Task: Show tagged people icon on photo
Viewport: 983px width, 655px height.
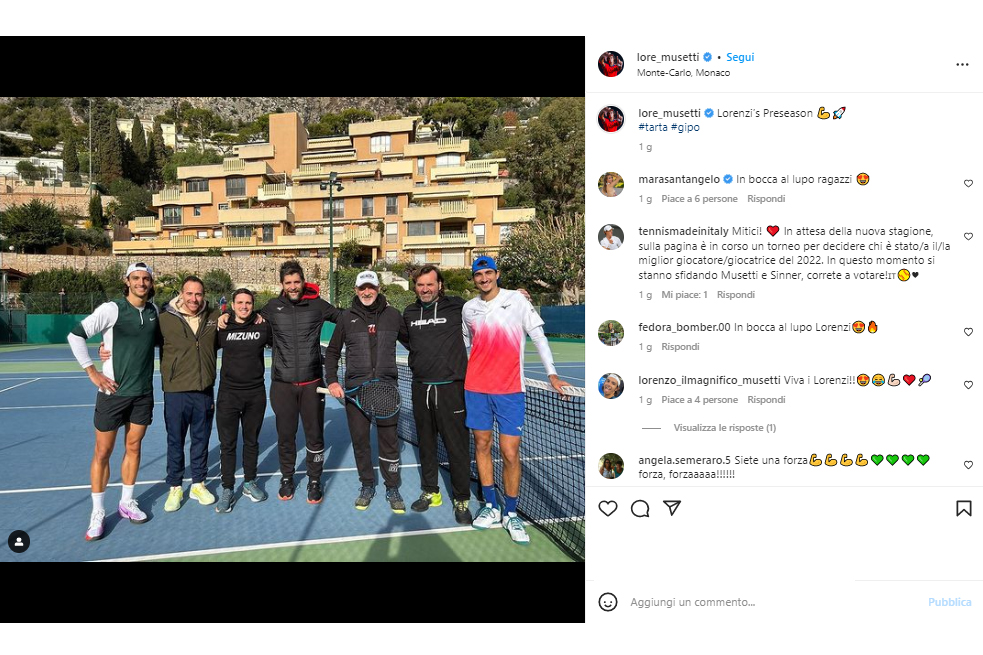Action: pos(19,542)
